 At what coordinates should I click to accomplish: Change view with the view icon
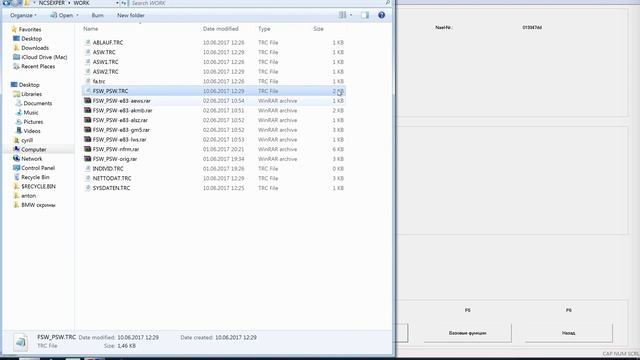pyautogui.click(x=342, y=16)
